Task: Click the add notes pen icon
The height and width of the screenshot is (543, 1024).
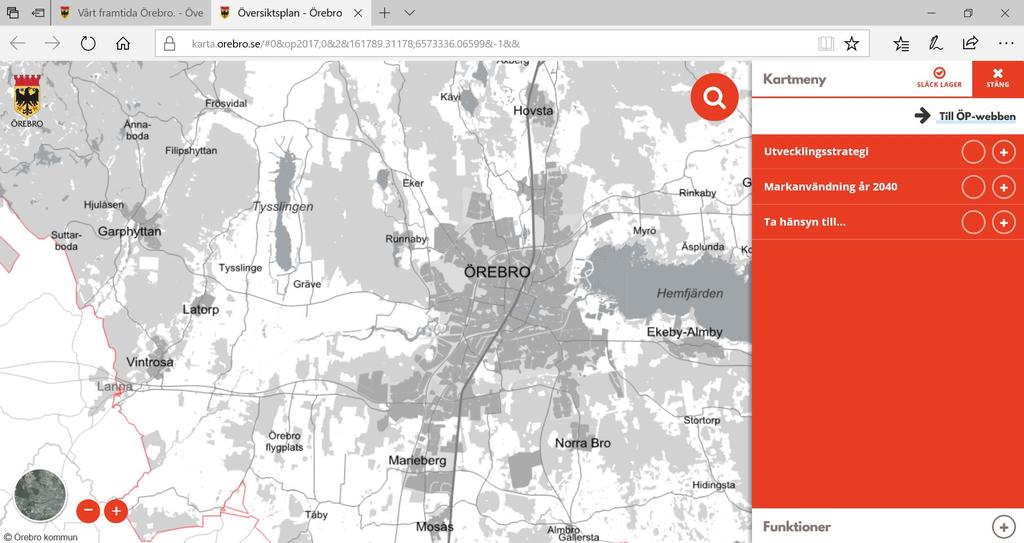Action: coord(936,44)
